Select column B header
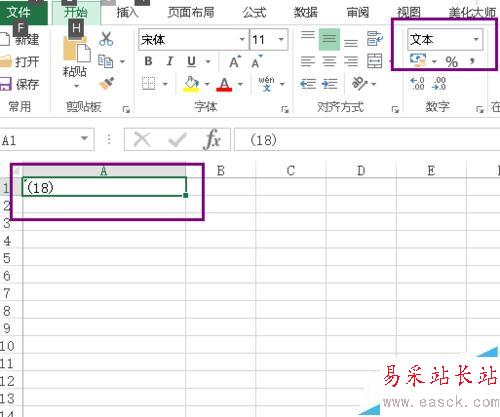Viewport: 500px width, 417px height. pyautogui.click(x=221, y=171)
